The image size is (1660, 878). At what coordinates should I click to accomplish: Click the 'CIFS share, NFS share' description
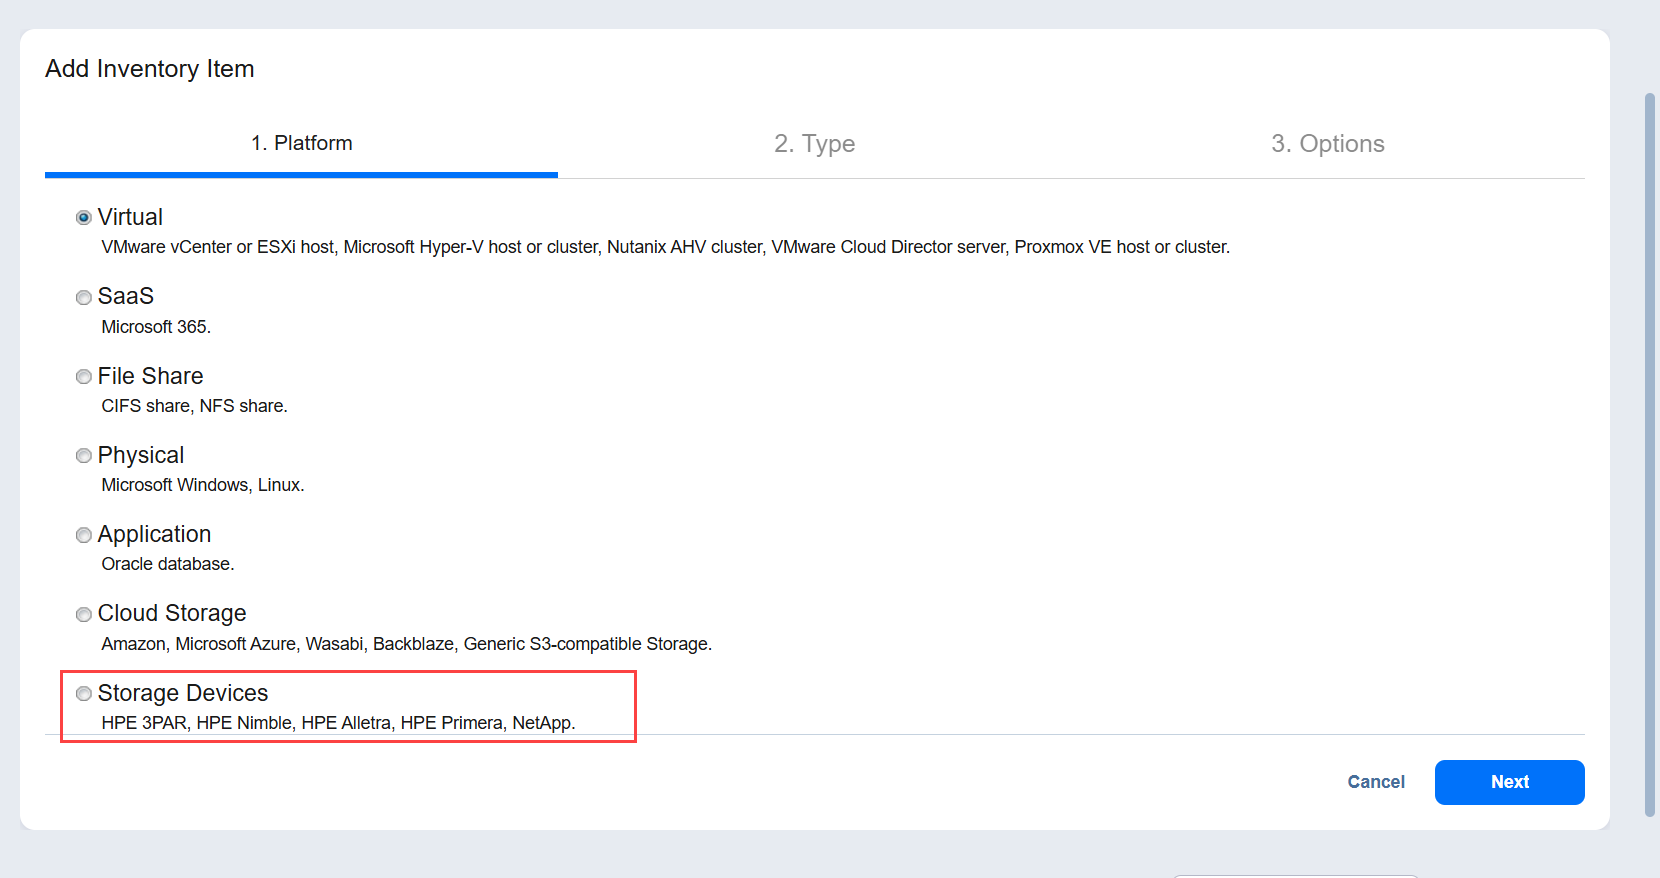[x=194, y=406]
